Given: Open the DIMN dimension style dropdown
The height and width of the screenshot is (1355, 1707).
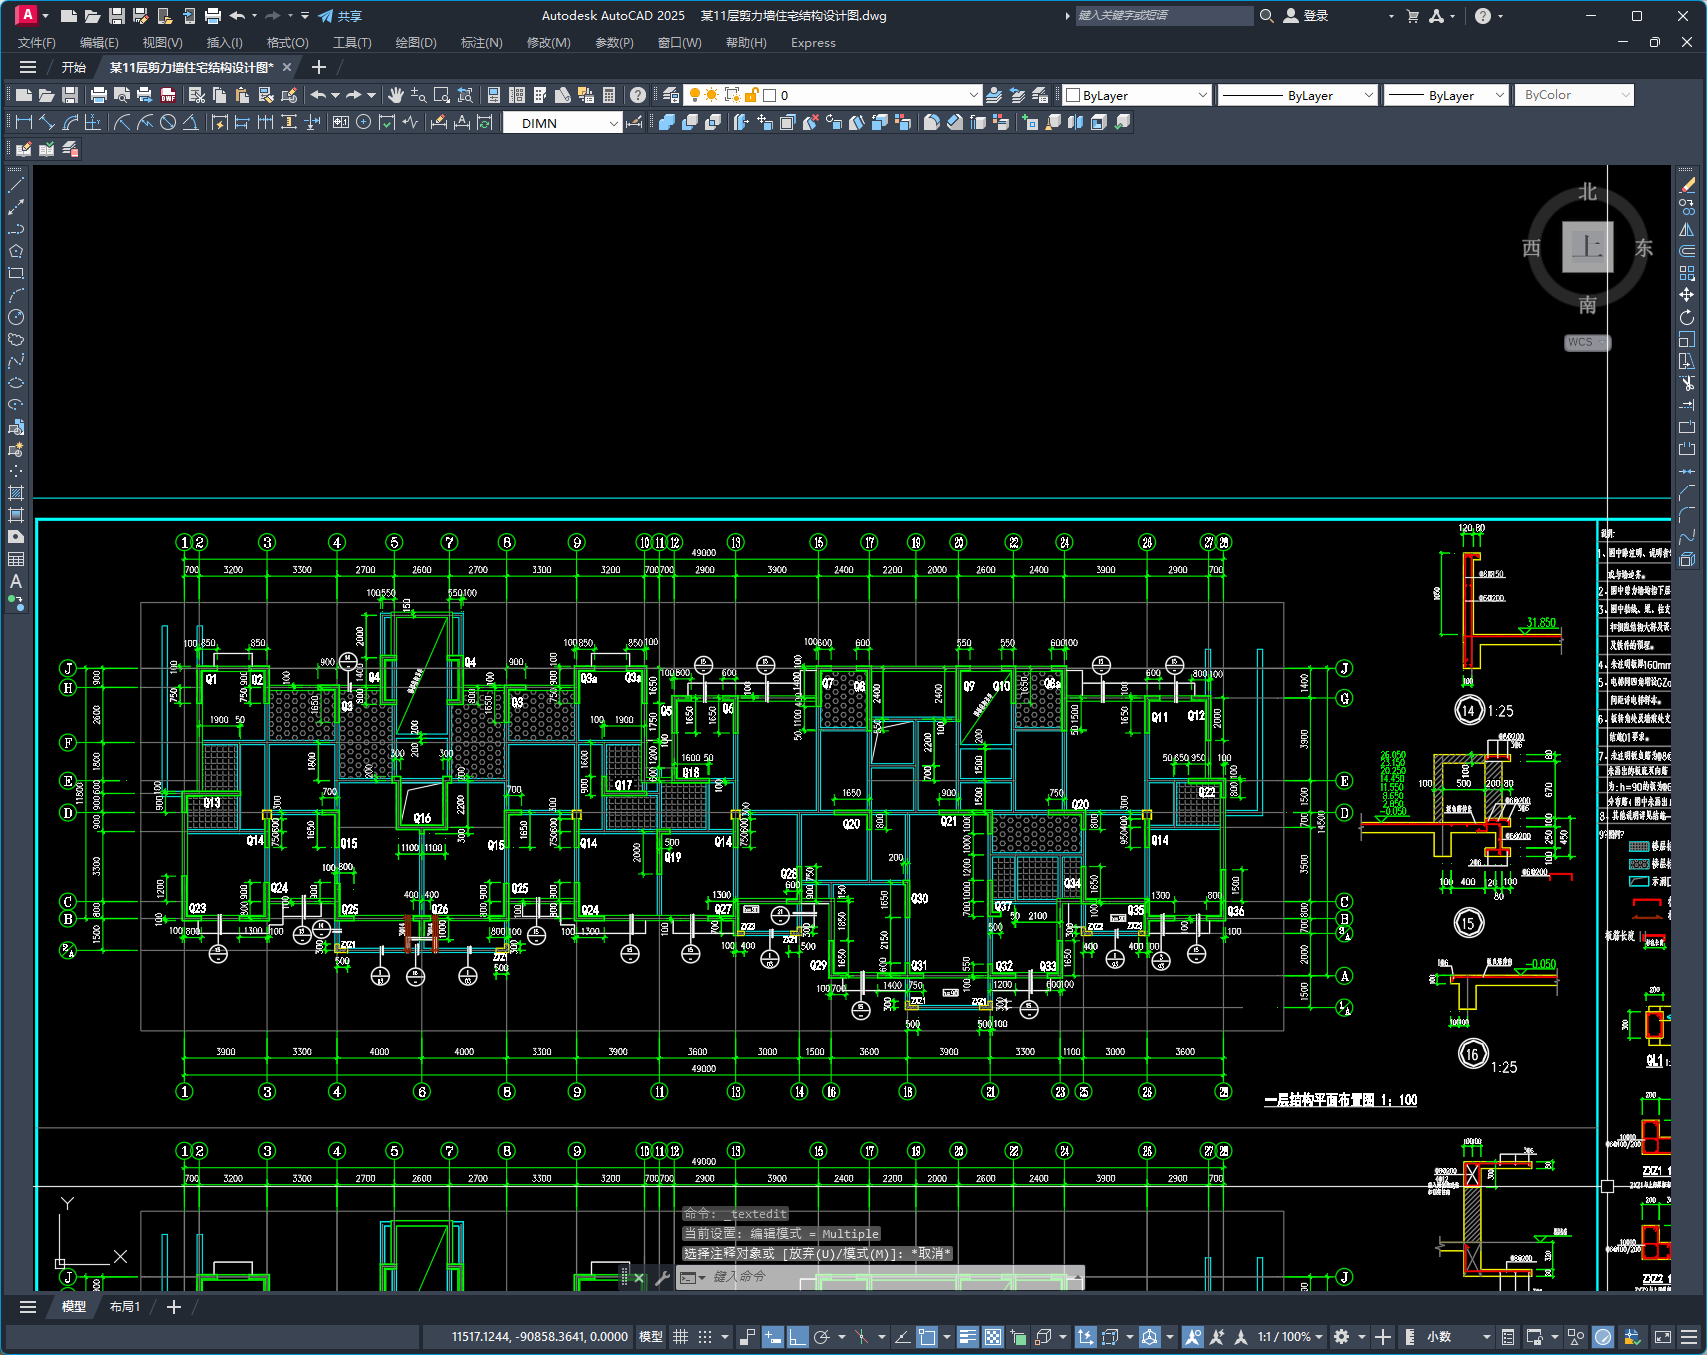Looking at the screenshot, I should tap(614, 123).
